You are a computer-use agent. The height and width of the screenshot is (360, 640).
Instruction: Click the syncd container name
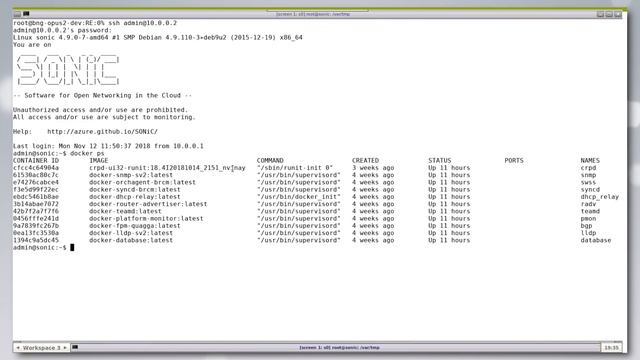pyautogui.click(x=590, y=189)
